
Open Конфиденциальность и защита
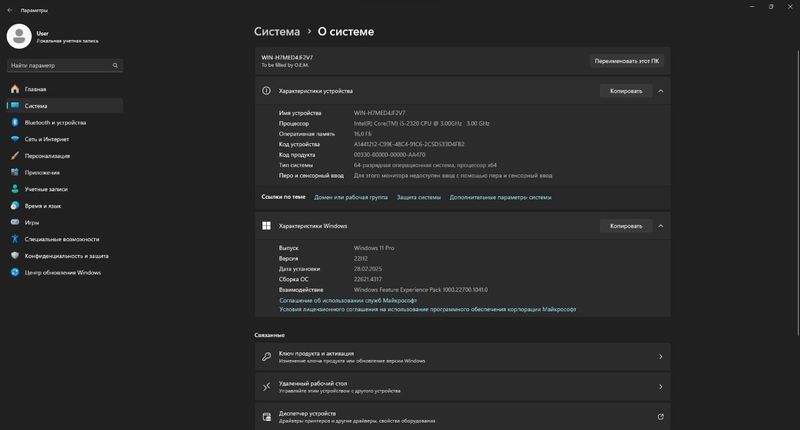[65, 256]
